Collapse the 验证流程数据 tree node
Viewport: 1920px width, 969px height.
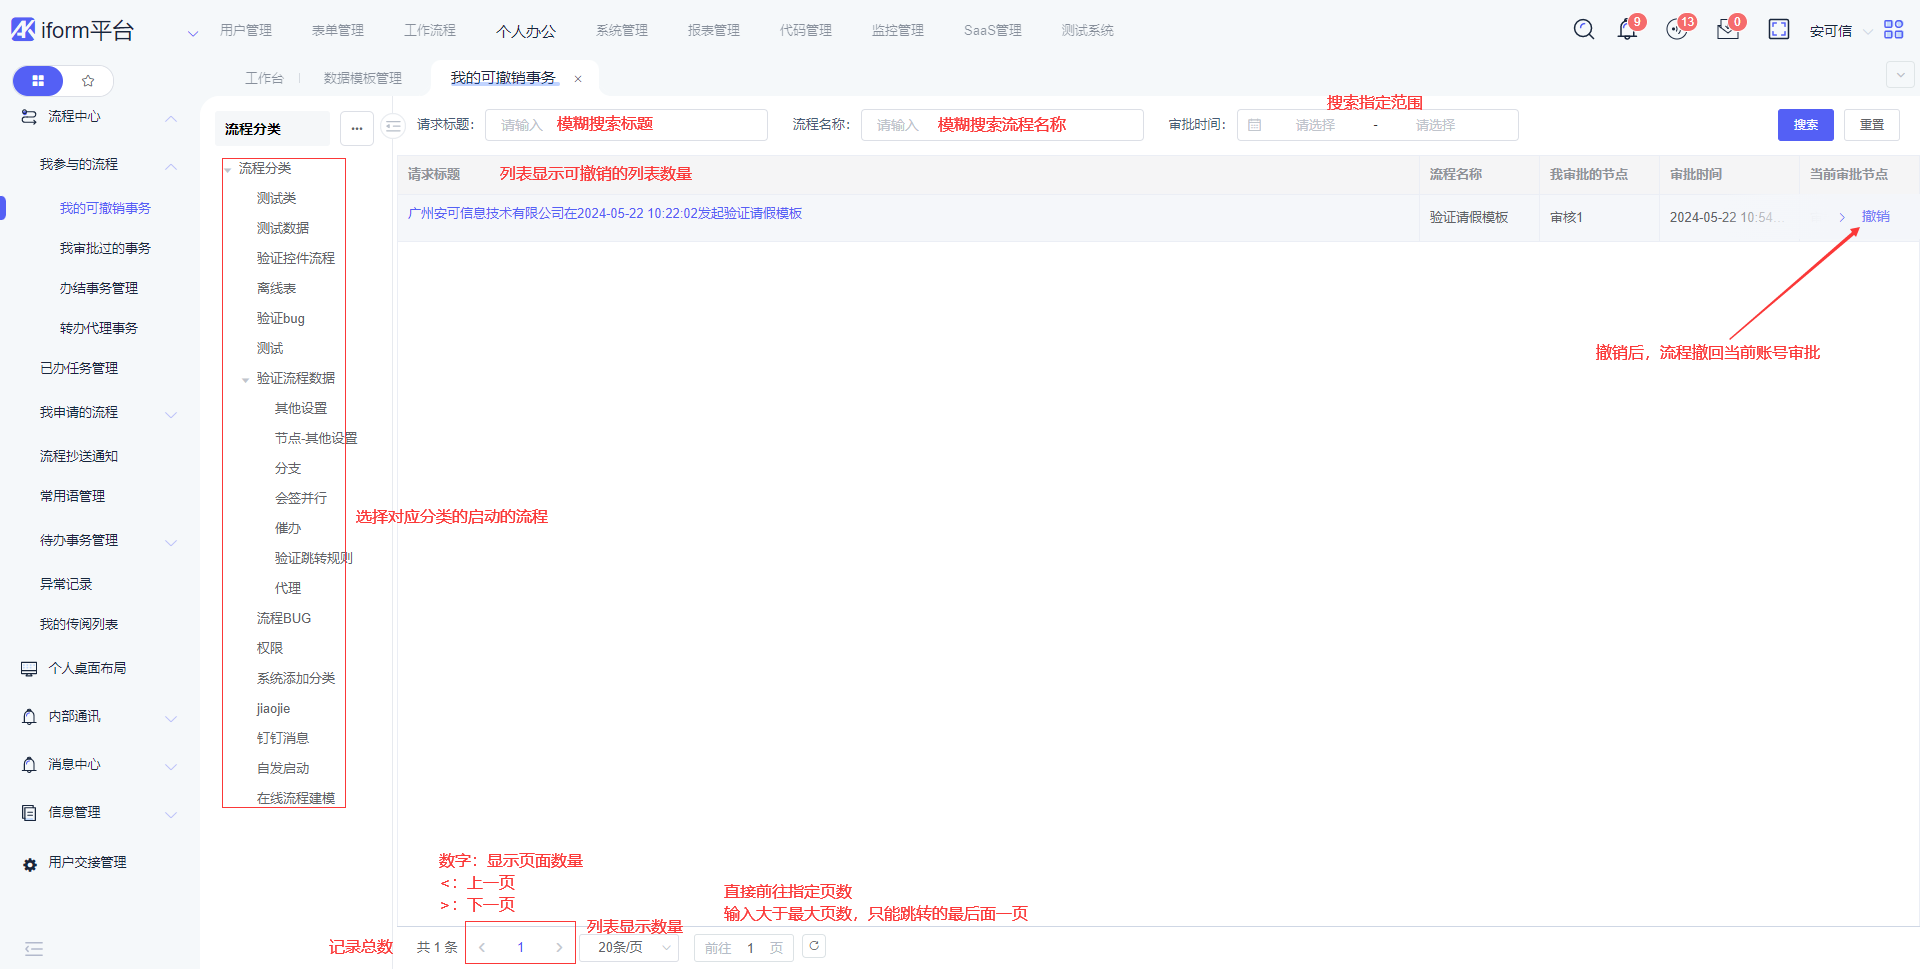pyautogui.click(x=245, y=379)
